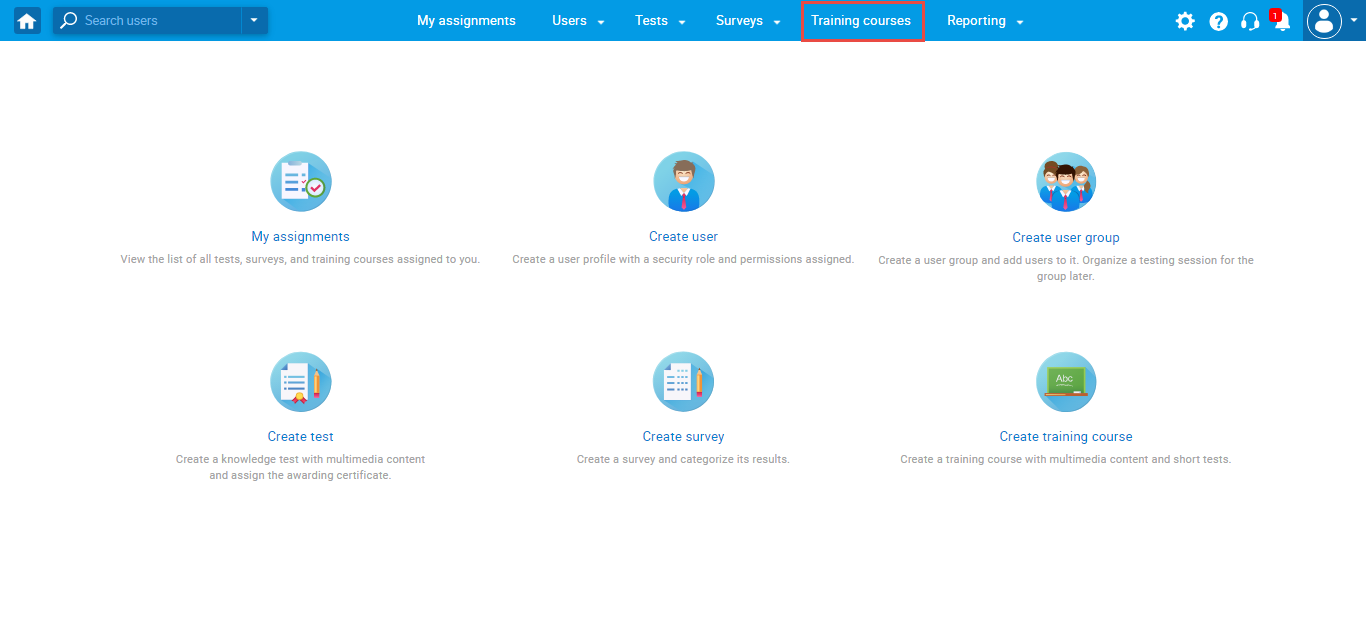Click the 'Create a training course with multimedia' description
This screenshot has width=1366, height=625.
[x=1066, y=460]
